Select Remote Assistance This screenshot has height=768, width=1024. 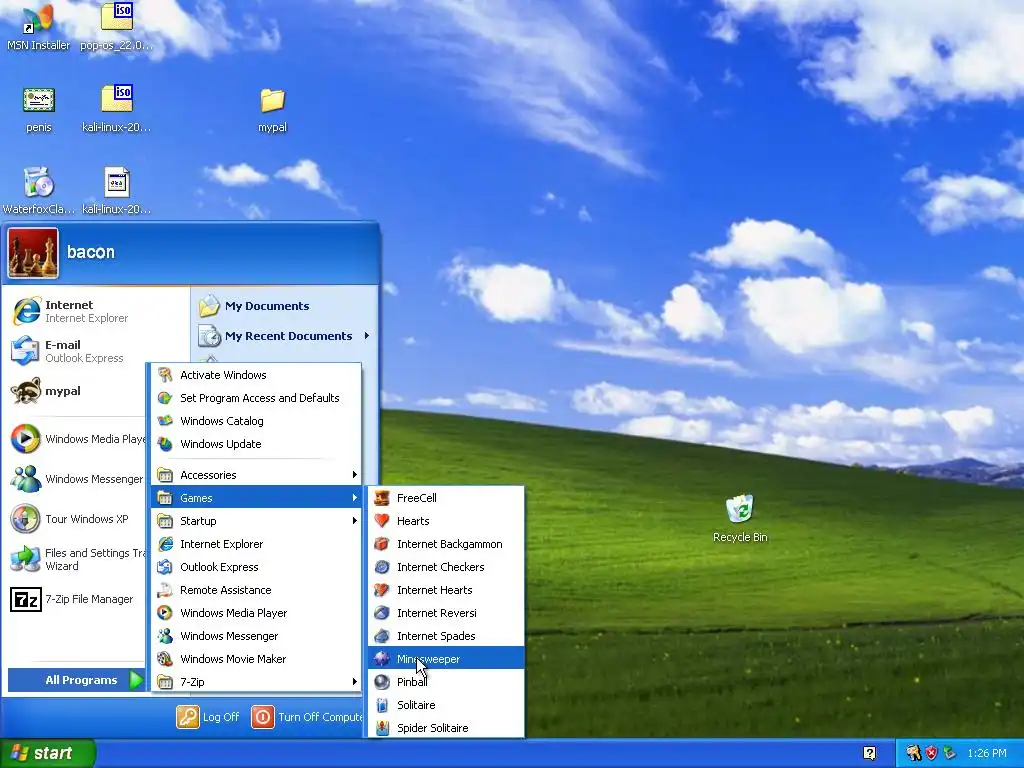(x=256, y=590)
